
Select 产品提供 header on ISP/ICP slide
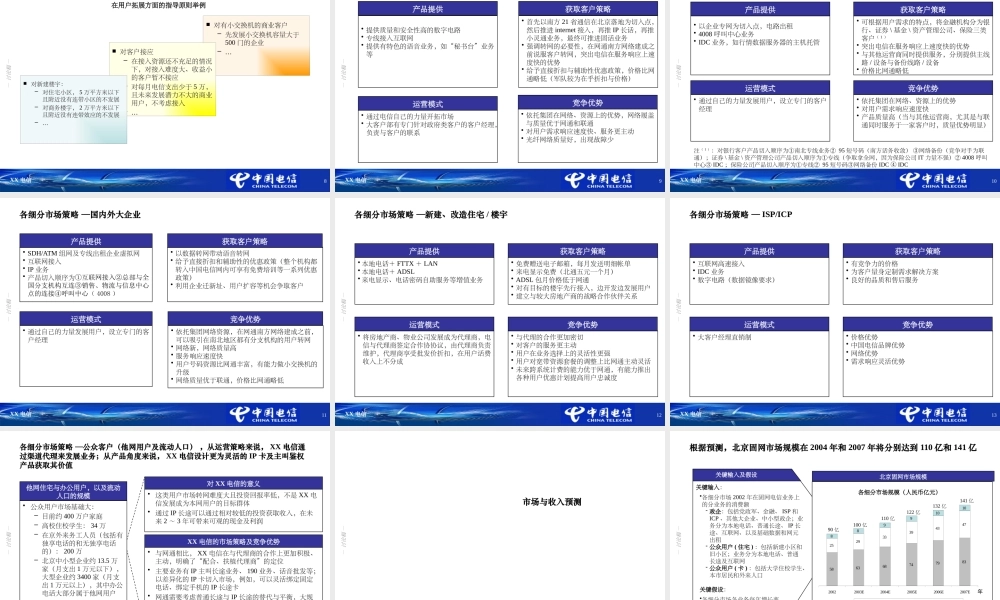(x=759, y=251)
